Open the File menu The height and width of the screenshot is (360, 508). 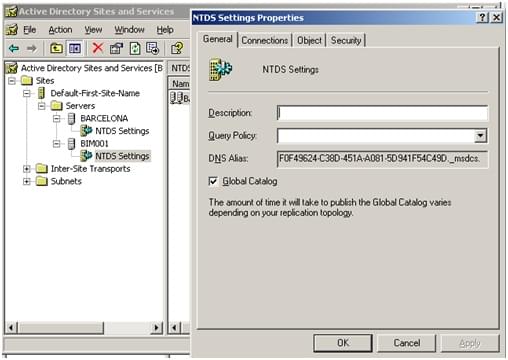[30, 30]
